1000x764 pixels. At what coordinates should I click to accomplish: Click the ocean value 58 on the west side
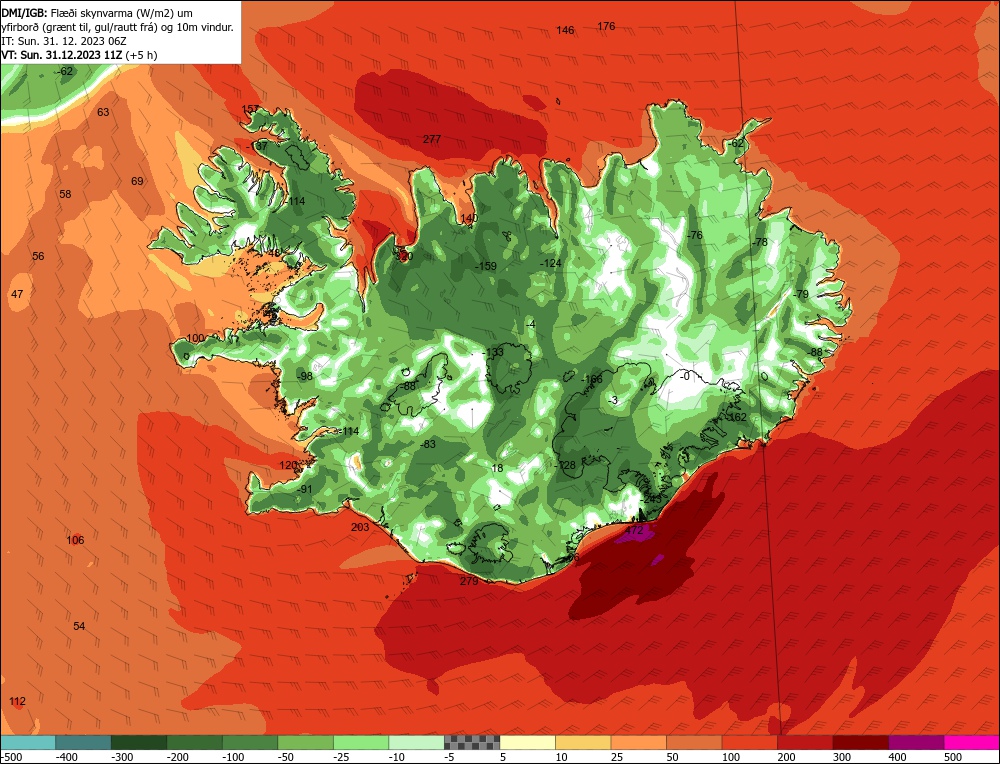tap(65, 194)
